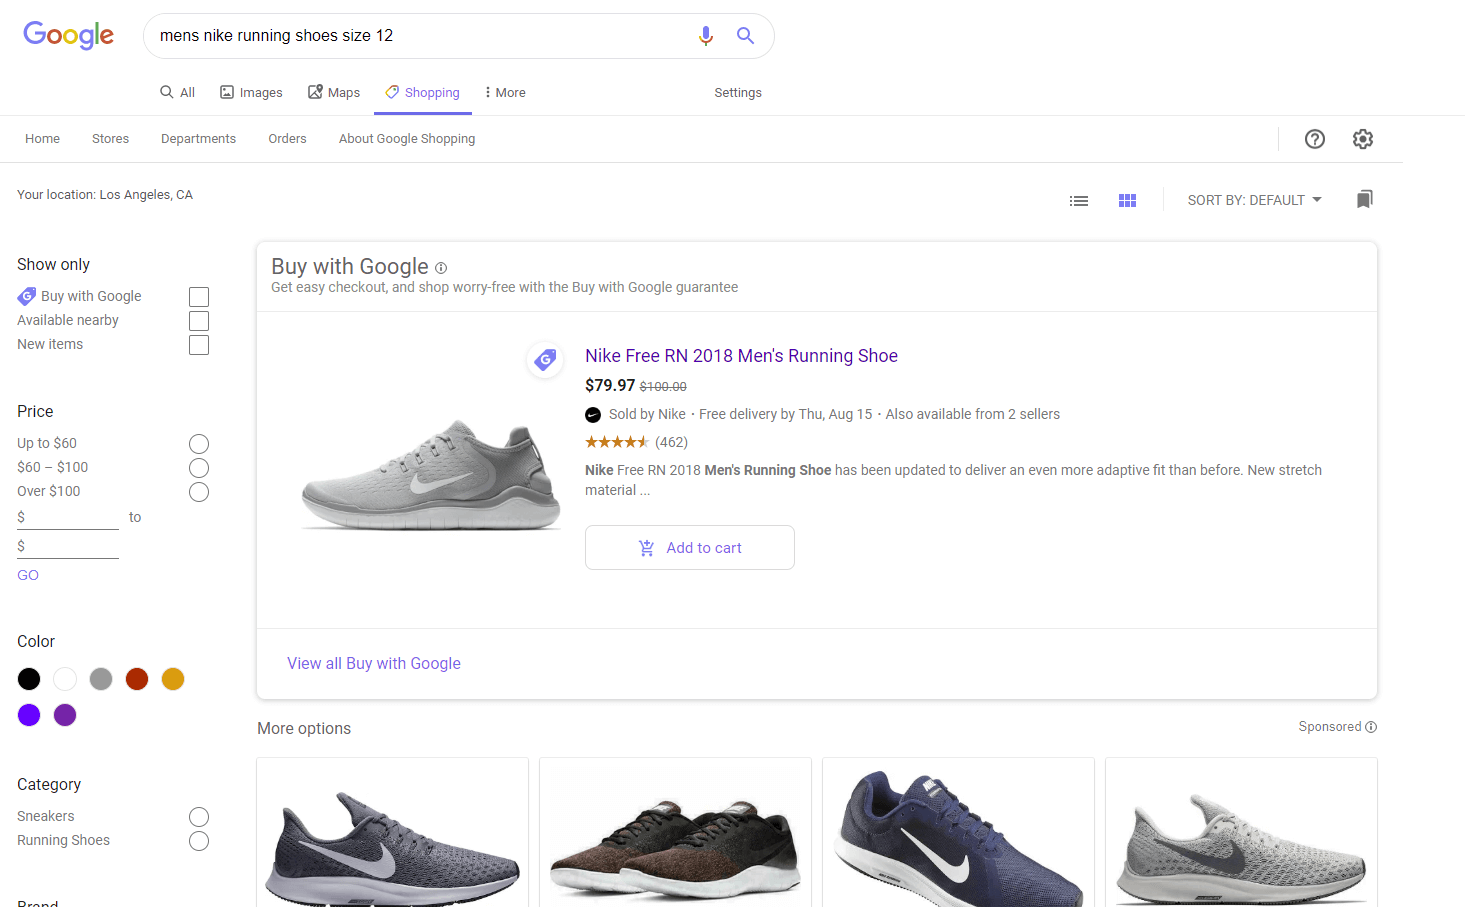Open the navy blue Nike shoe sponsored card
Viewport: 1465px width, 907px height.
pyautogui.click(x=958, y=832)
